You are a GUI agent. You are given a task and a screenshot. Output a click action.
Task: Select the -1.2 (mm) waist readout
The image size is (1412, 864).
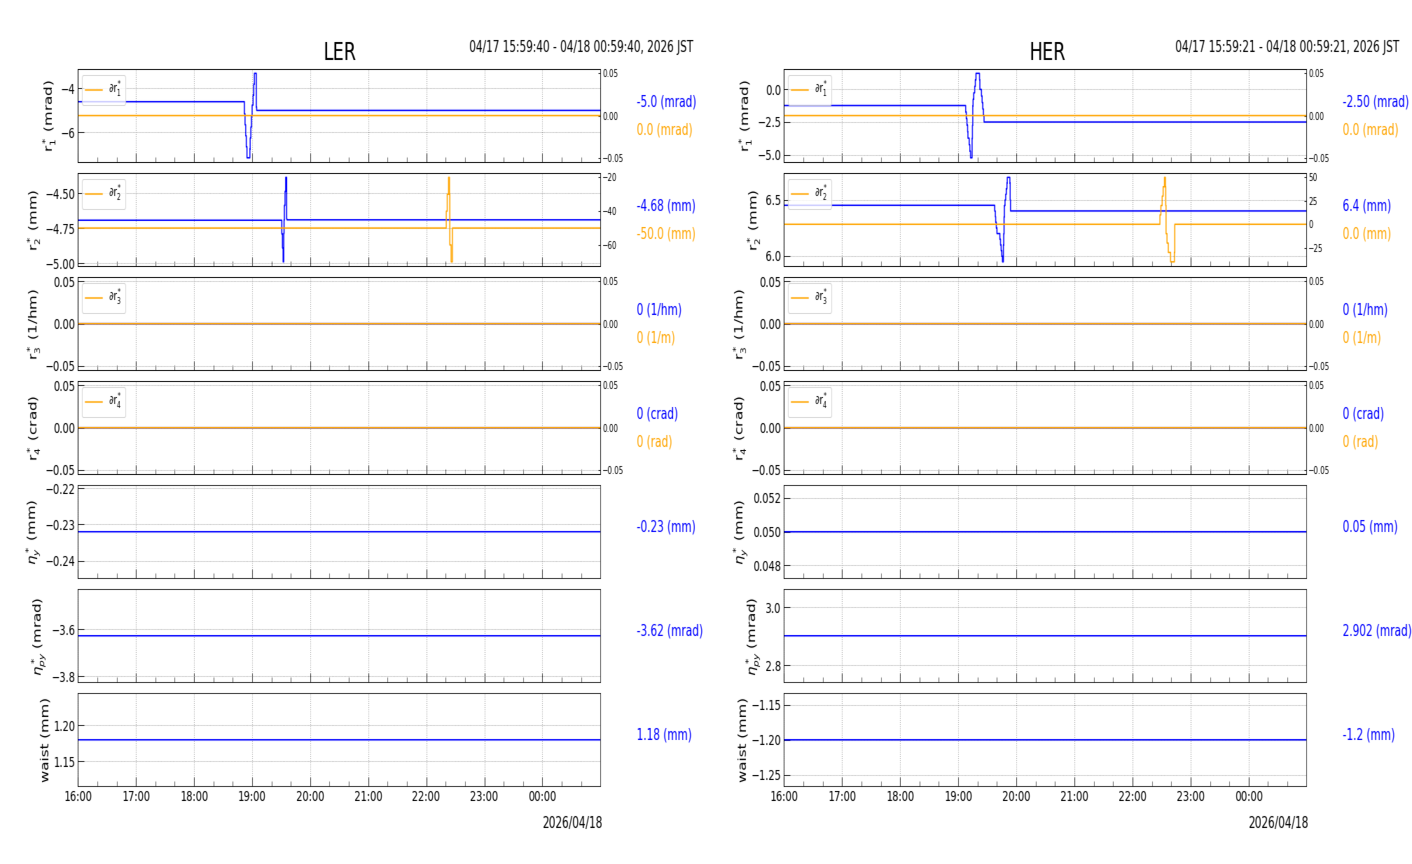click(x=1368, y=735)
